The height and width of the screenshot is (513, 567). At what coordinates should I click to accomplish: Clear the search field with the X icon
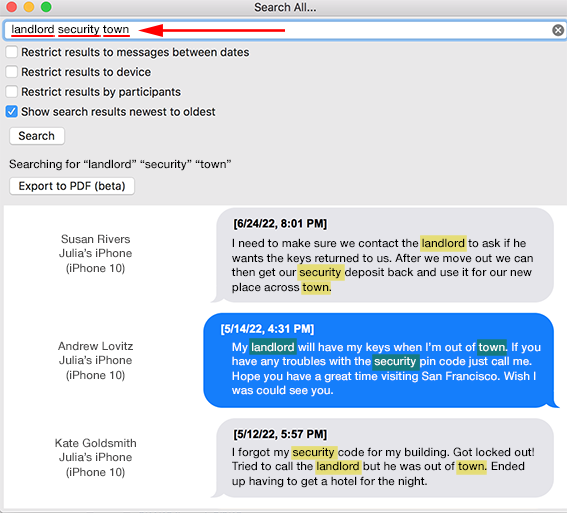(x=558, y=30)
